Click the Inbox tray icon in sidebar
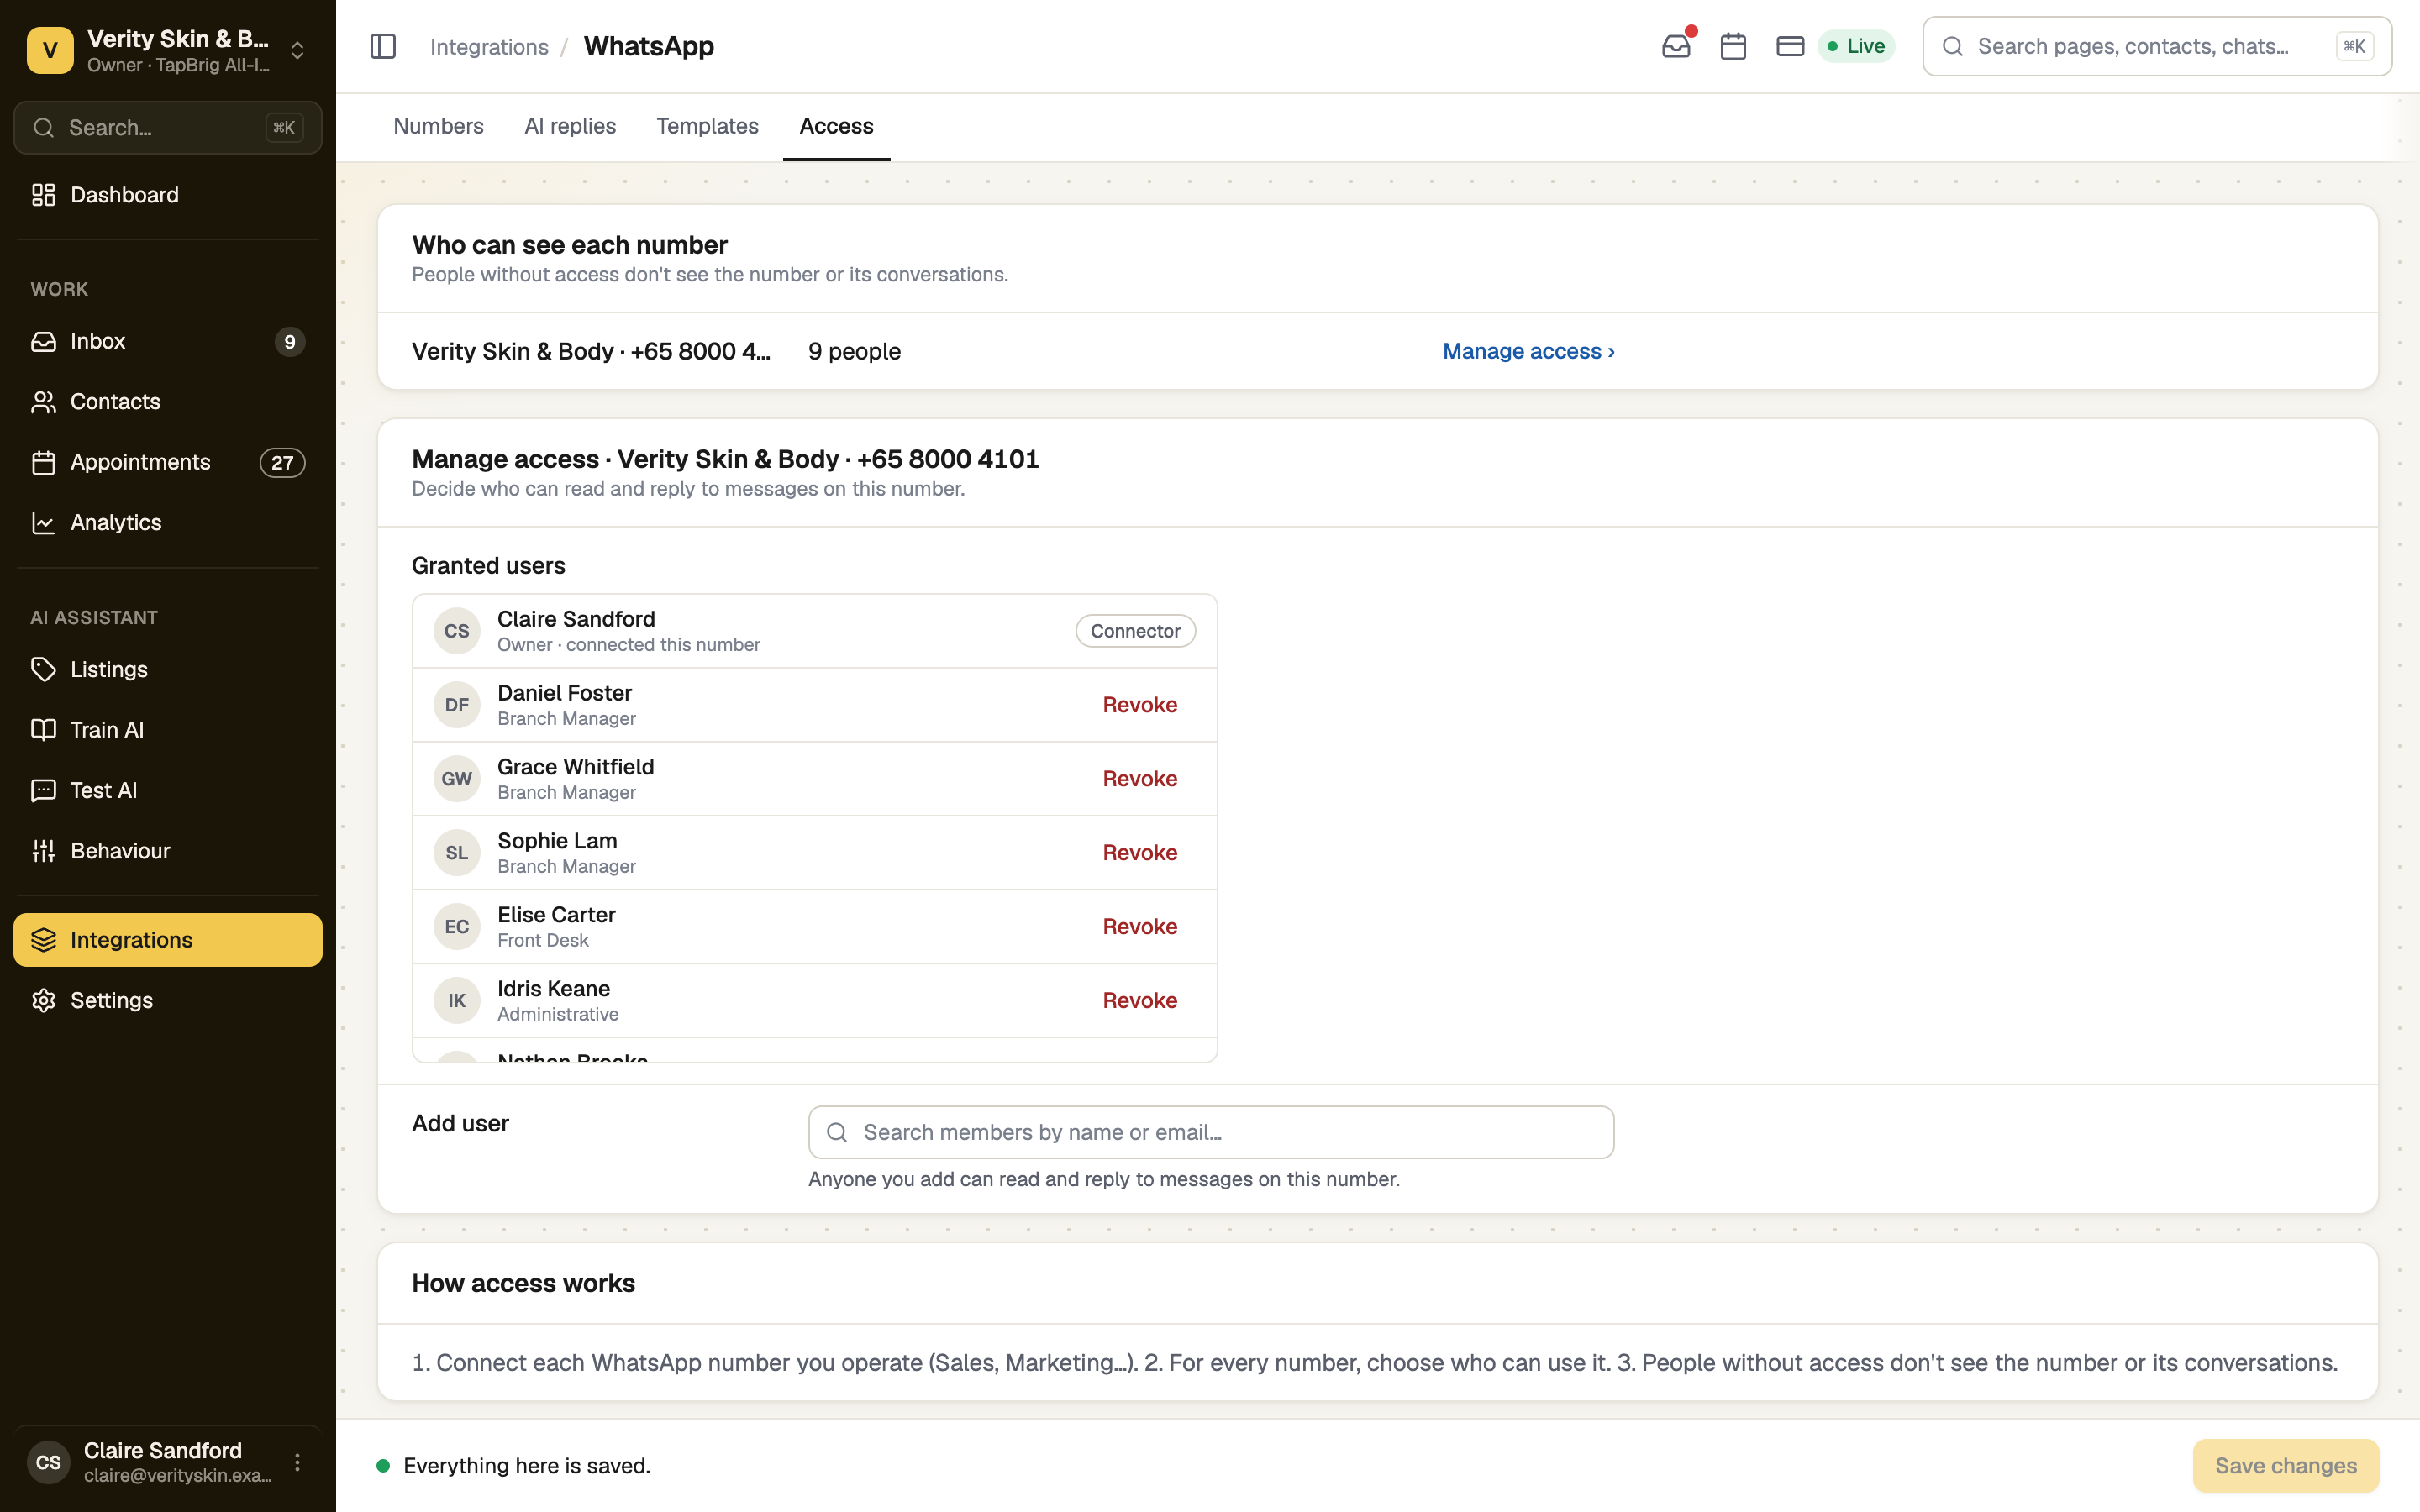The width and height of the screenshot is (2420, 1512). 43,341
